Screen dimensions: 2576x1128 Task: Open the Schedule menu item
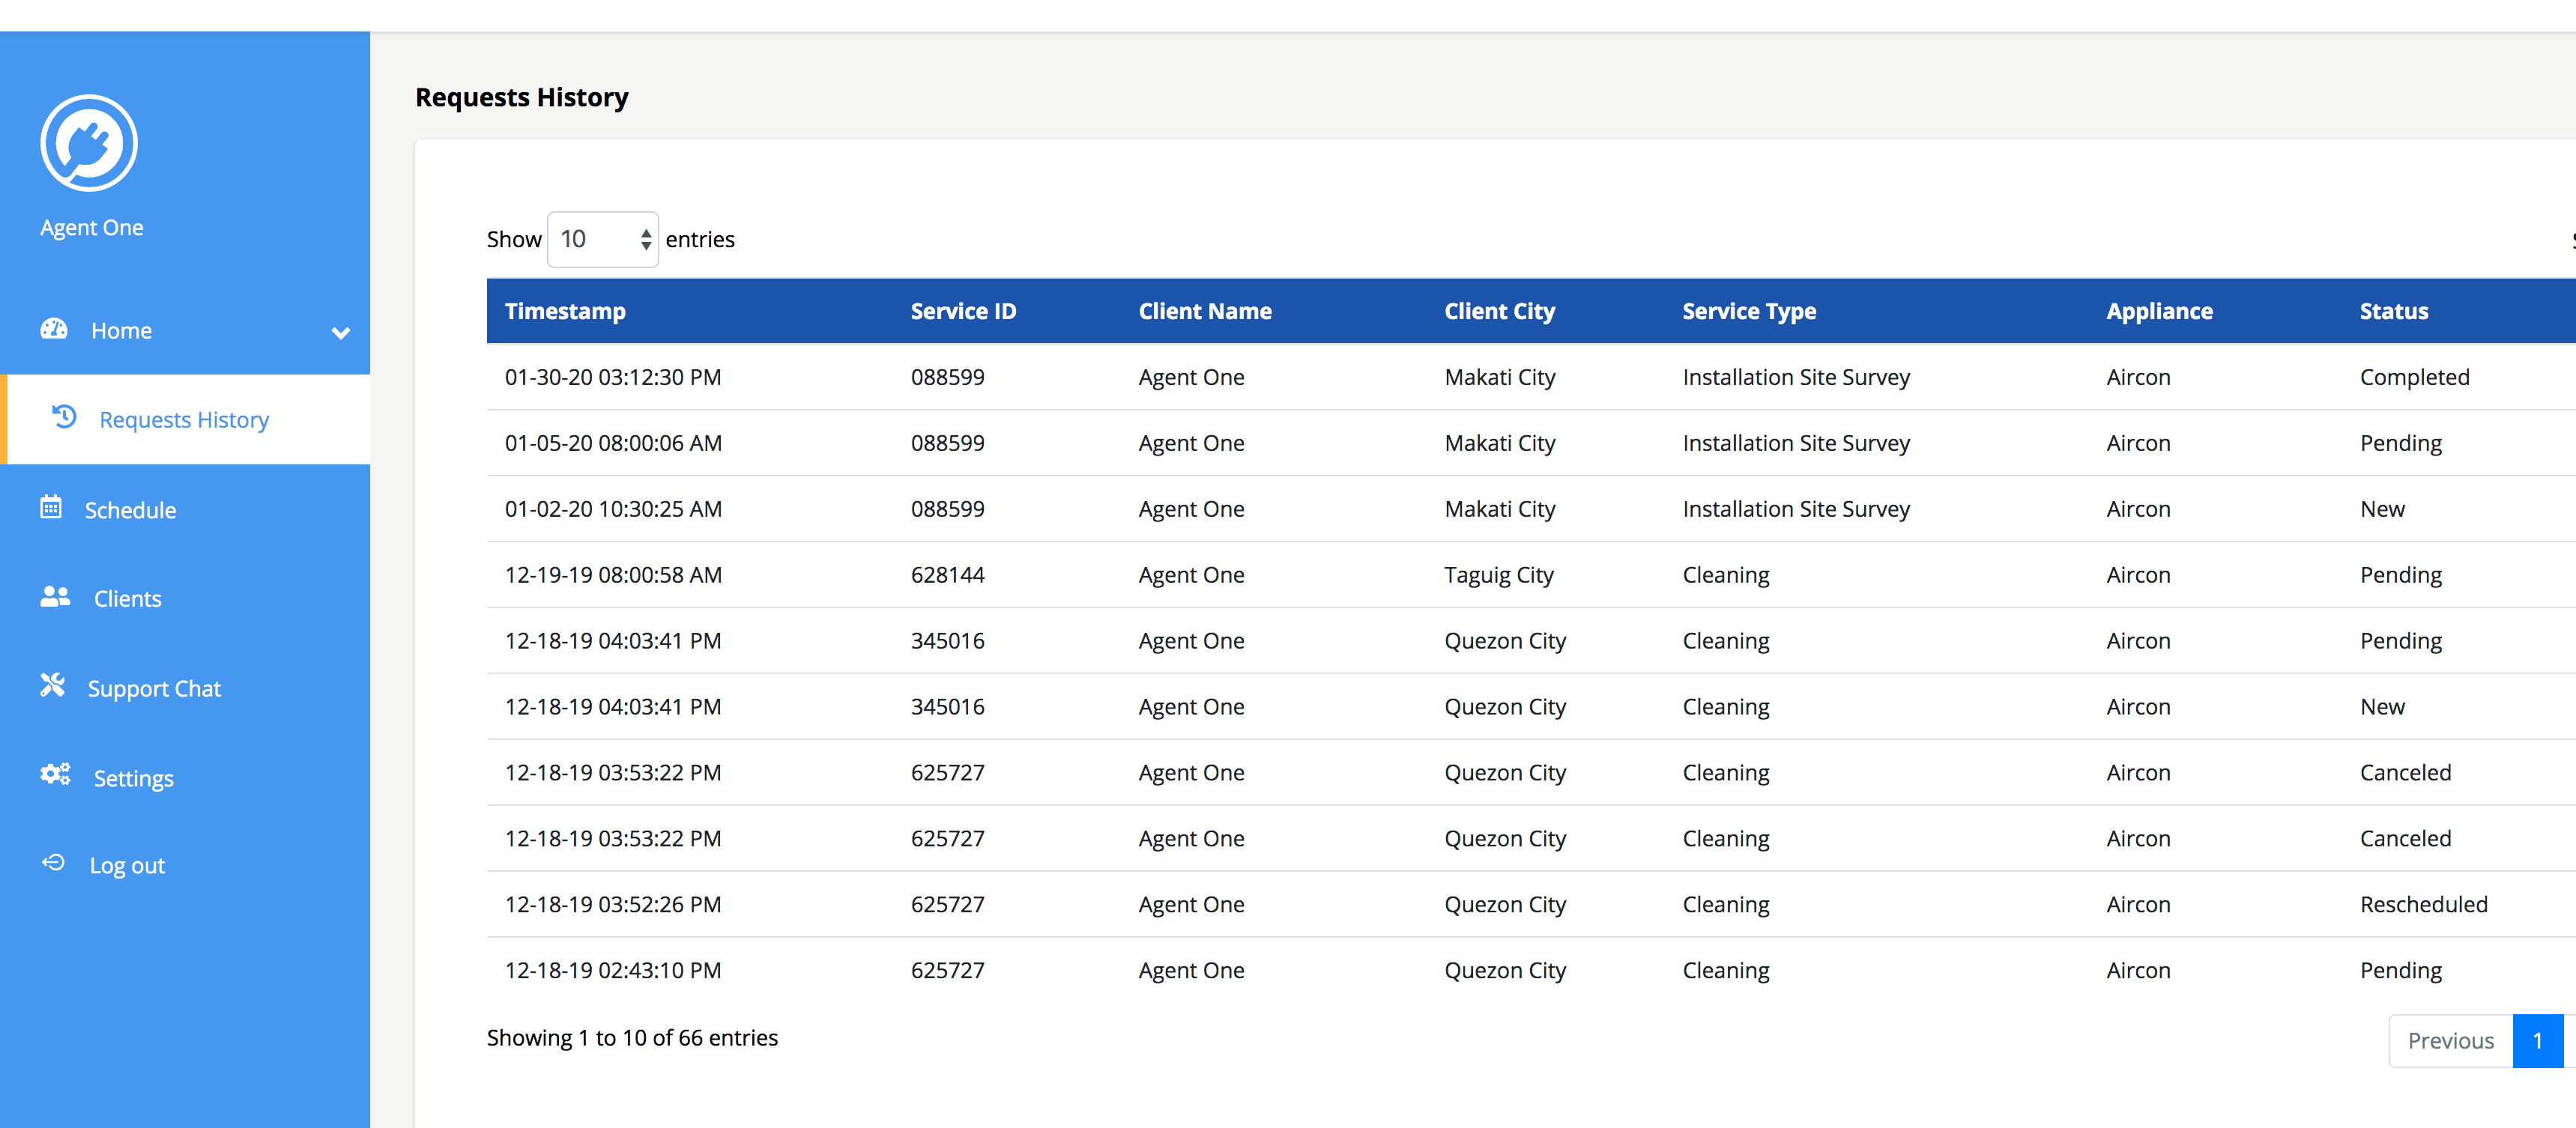(130, 510)
